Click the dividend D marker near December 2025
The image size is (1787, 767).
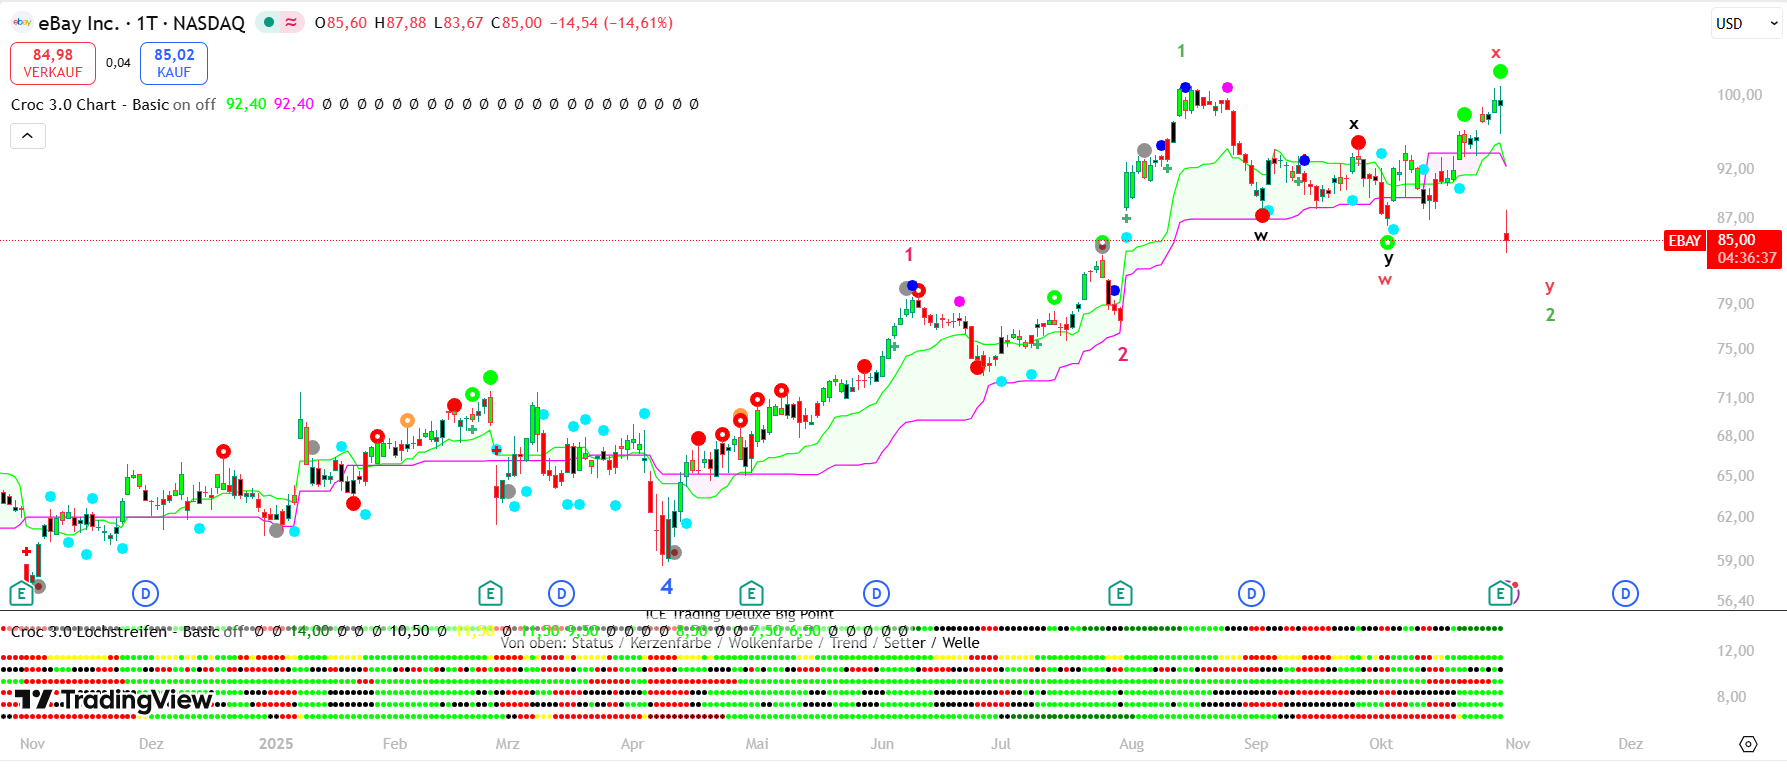(x=1625, y=594)
